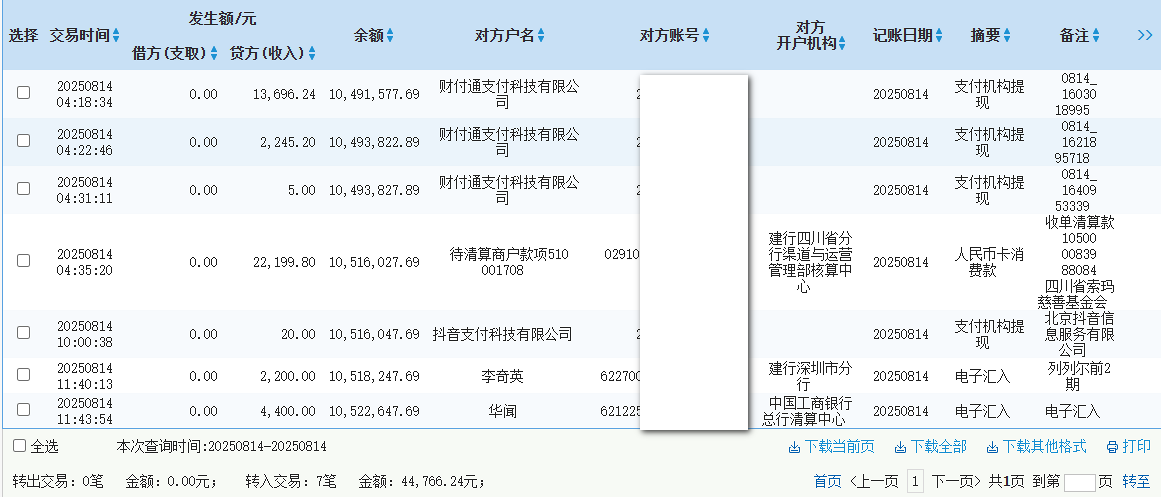Click 李奇英 name cell

502,376
